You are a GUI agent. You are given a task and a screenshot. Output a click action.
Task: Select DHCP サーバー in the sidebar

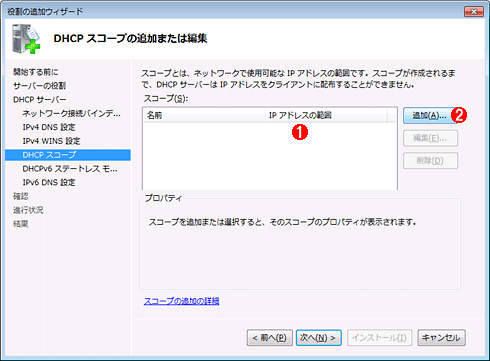coord(40,100)
